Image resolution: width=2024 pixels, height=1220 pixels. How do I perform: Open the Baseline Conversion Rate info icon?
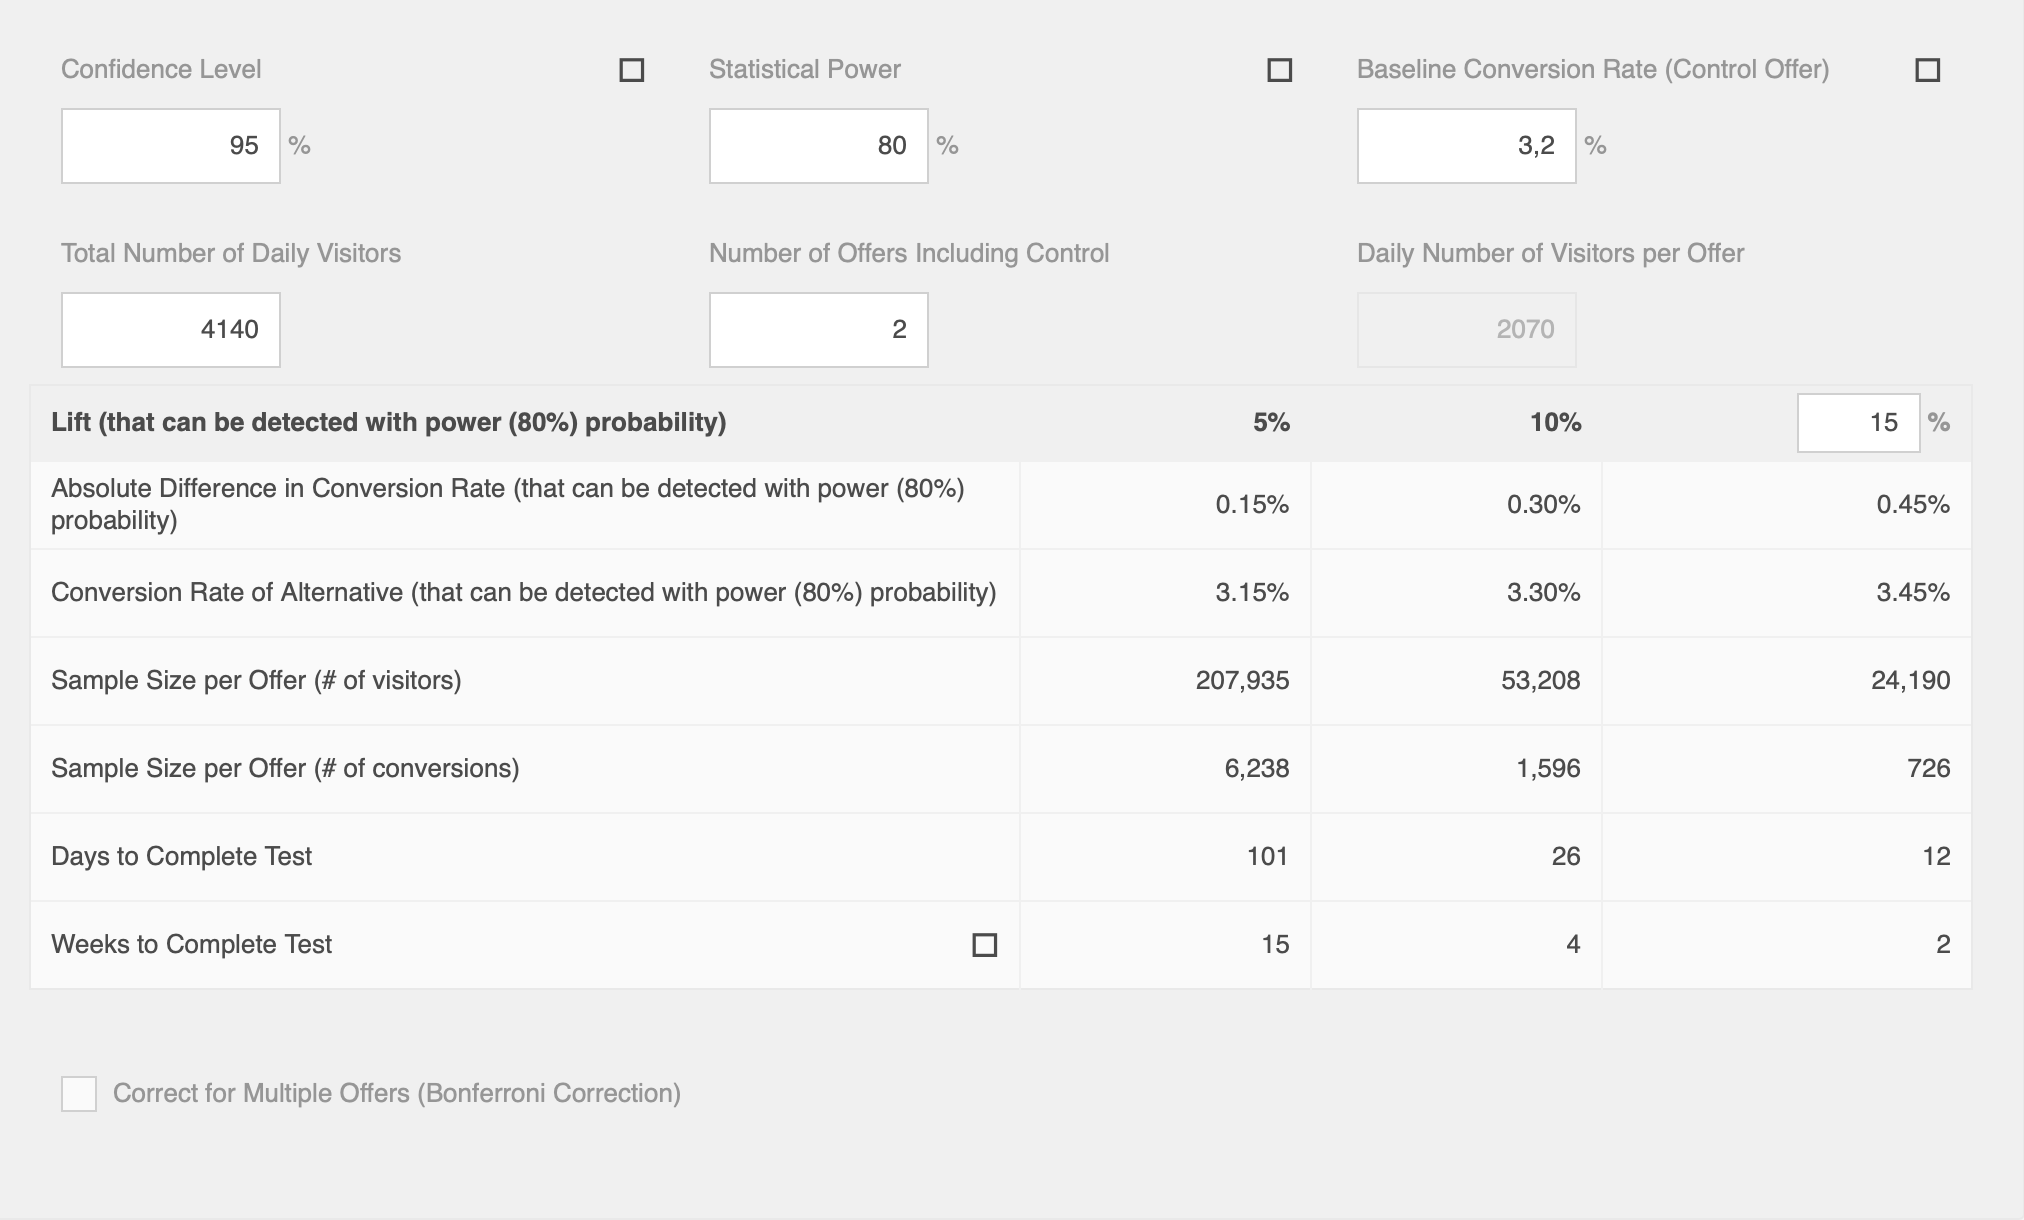click(1927, 70)
